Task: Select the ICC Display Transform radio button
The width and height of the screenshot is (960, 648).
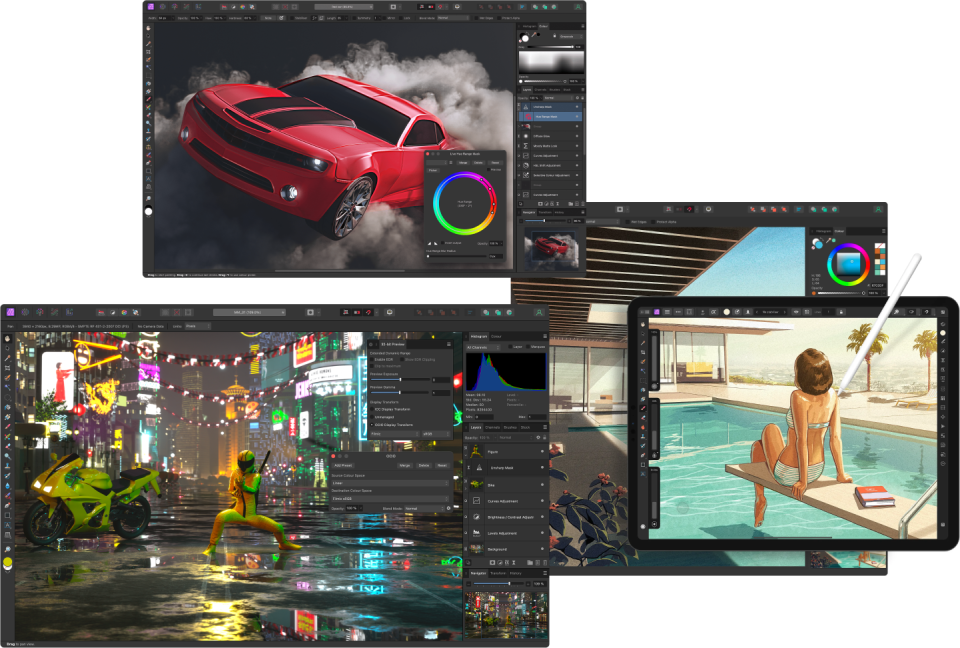Action: 372,411
